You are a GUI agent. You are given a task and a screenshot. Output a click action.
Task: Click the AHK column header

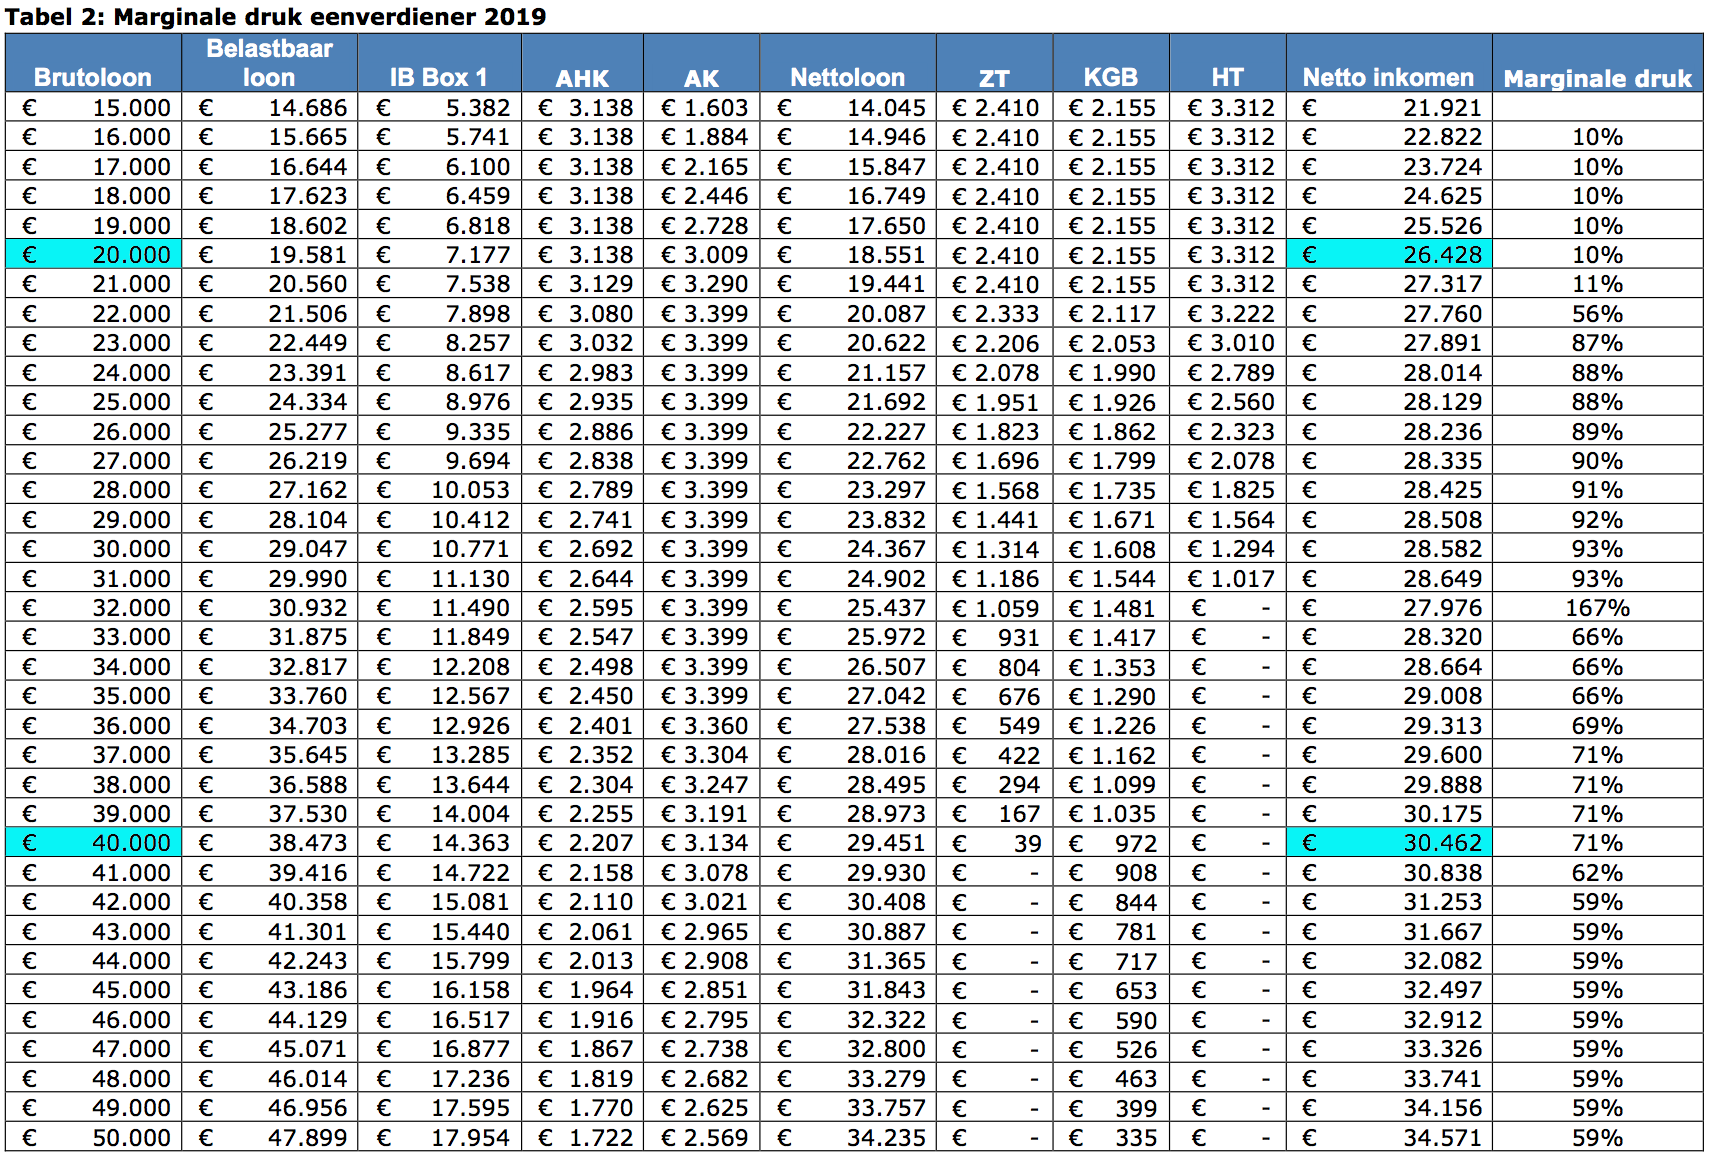coord(582,78)
